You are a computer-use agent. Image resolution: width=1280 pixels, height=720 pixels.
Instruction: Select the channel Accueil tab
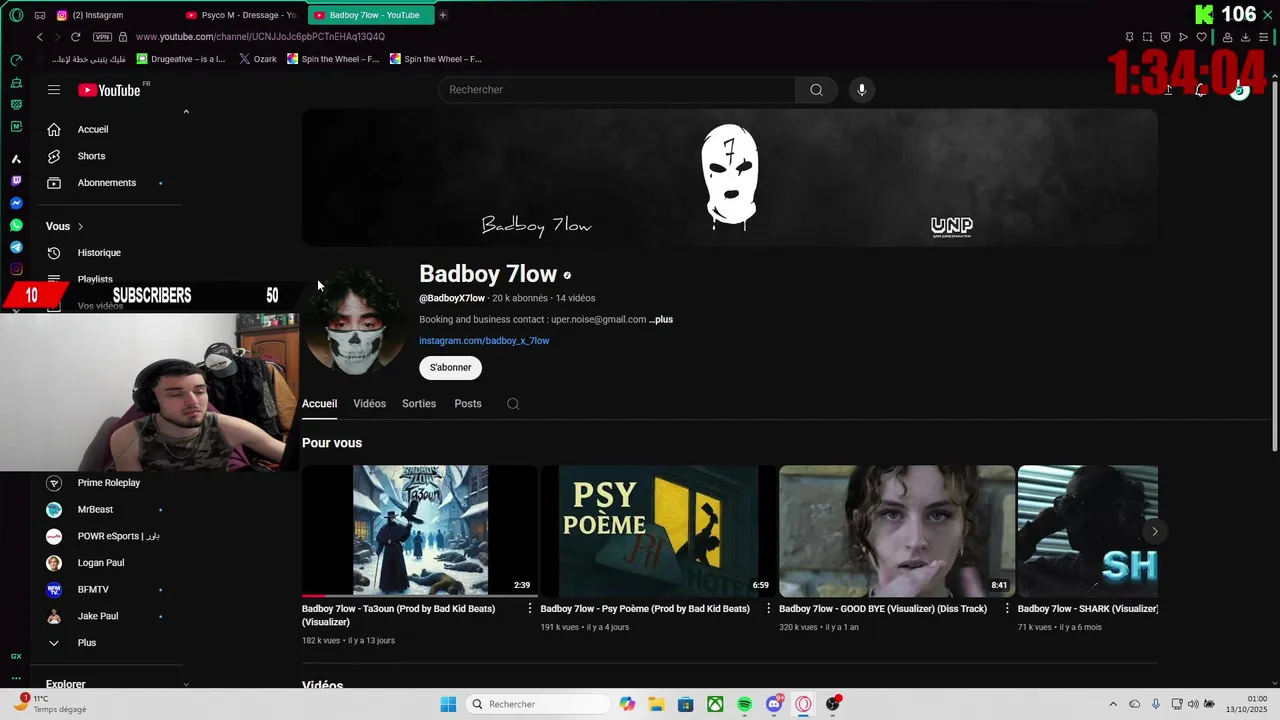319,404
